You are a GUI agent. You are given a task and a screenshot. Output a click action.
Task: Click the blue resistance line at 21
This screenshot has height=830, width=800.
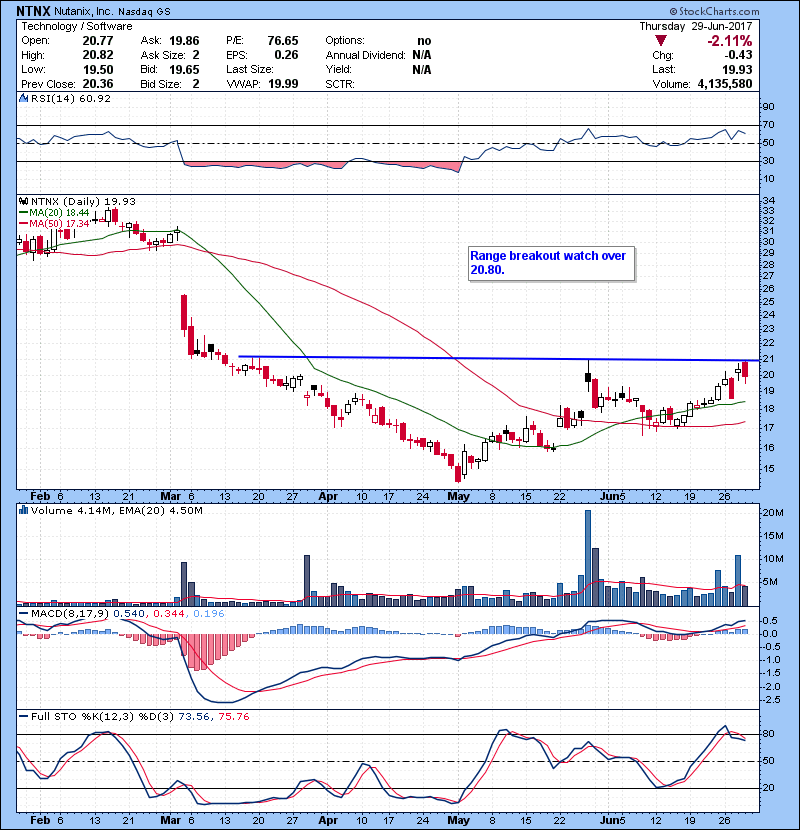(499, 358)
